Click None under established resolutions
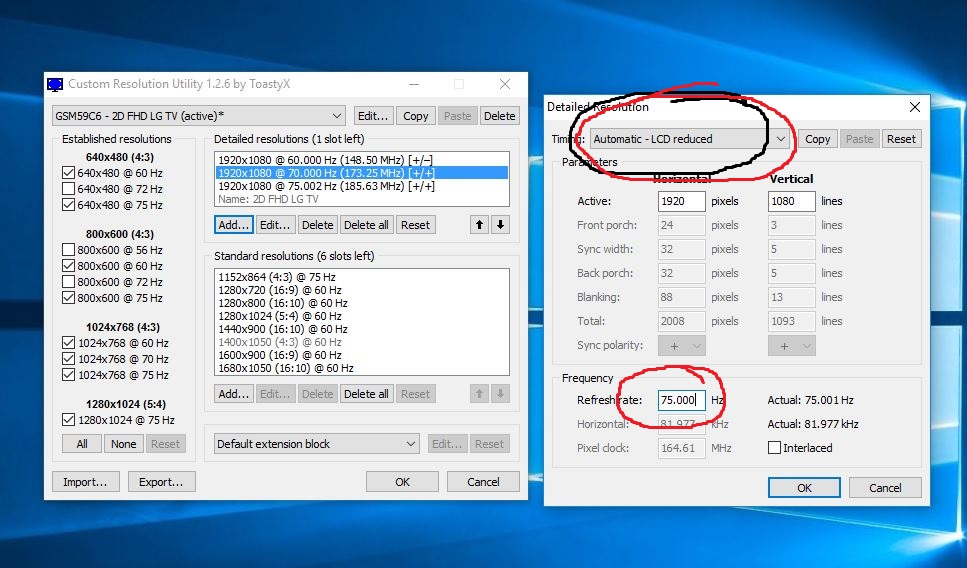 123,444
